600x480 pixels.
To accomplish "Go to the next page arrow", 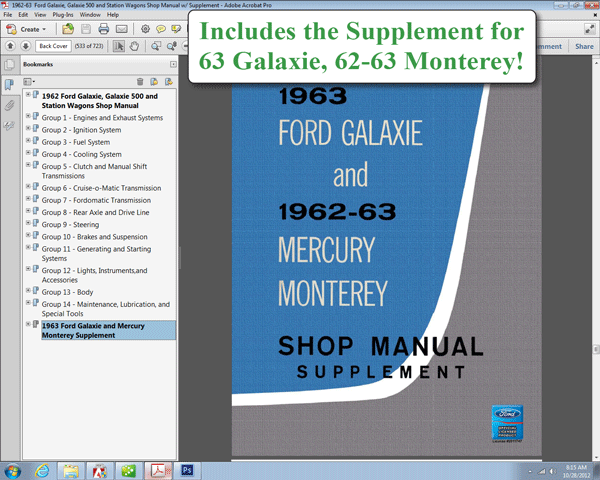I will [25, 46].
